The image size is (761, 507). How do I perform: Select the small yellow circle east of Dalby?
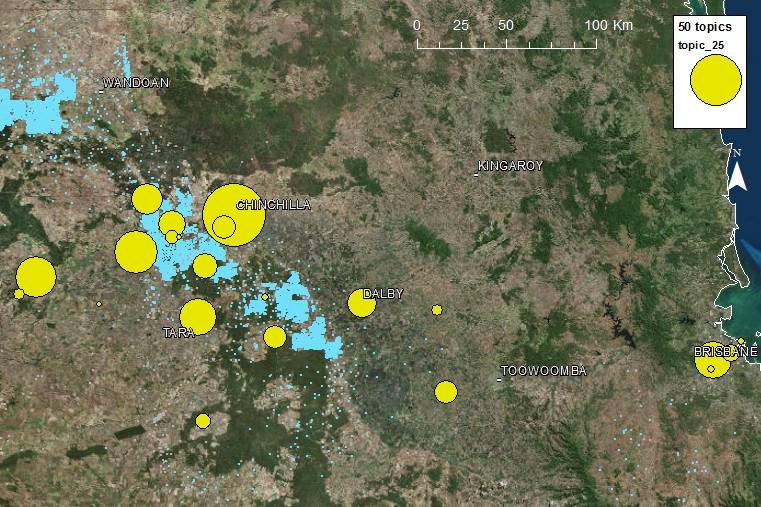(437, 310)
